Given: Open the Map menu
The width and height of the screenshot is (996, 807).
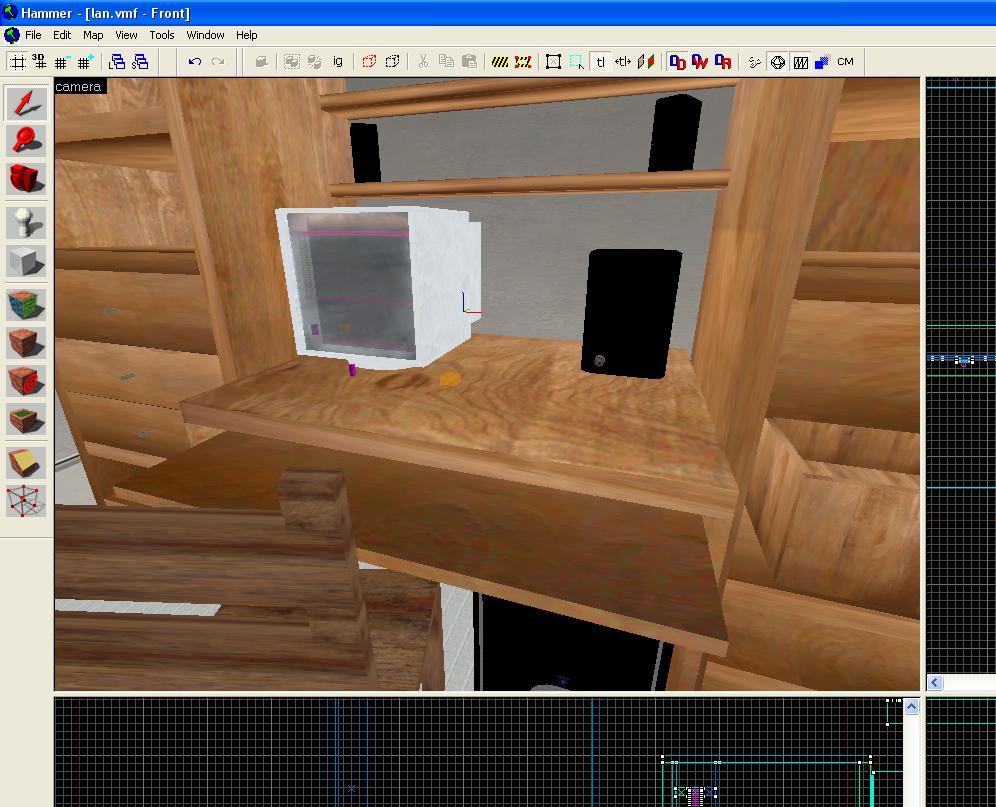Looking at the screenshot, I should pos(93,35).
